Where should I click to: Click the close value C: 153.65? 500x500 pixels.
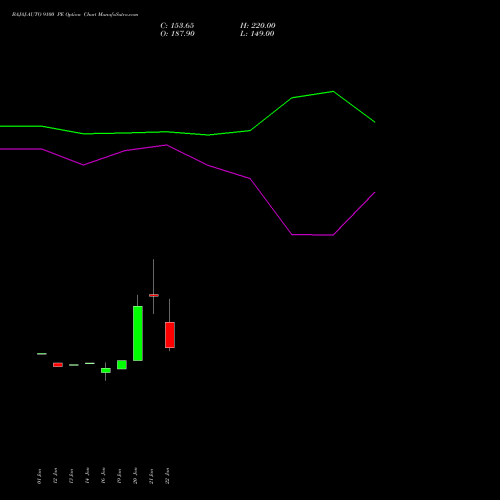(x=177, y=26)
